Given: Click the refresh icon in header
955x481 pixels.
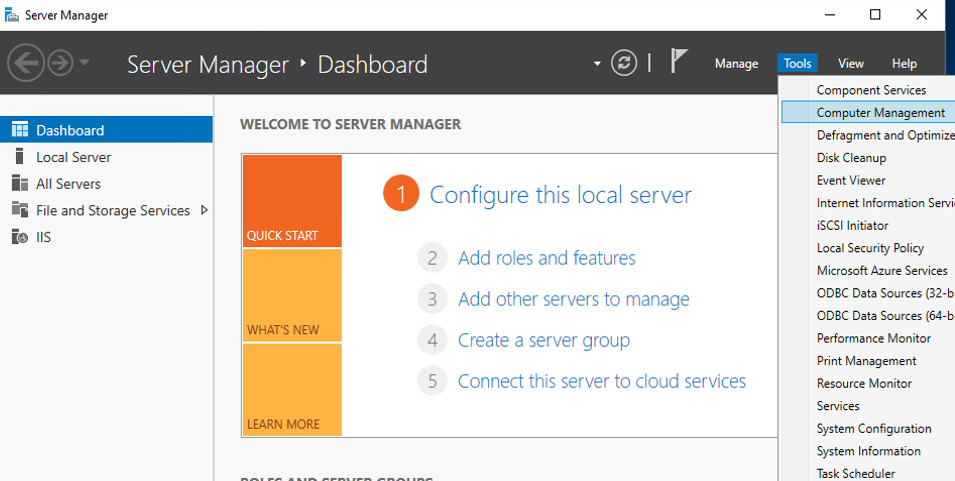Looking at the screenshot, I should coord(624,63).
